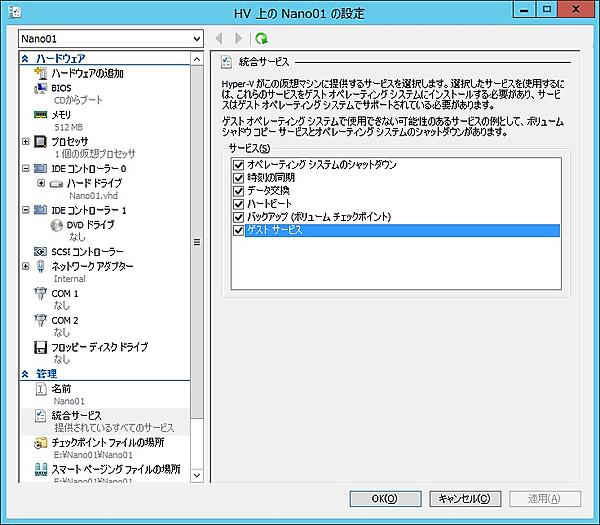Click the IDE コントローラー 0 icon

click(41, 168)
